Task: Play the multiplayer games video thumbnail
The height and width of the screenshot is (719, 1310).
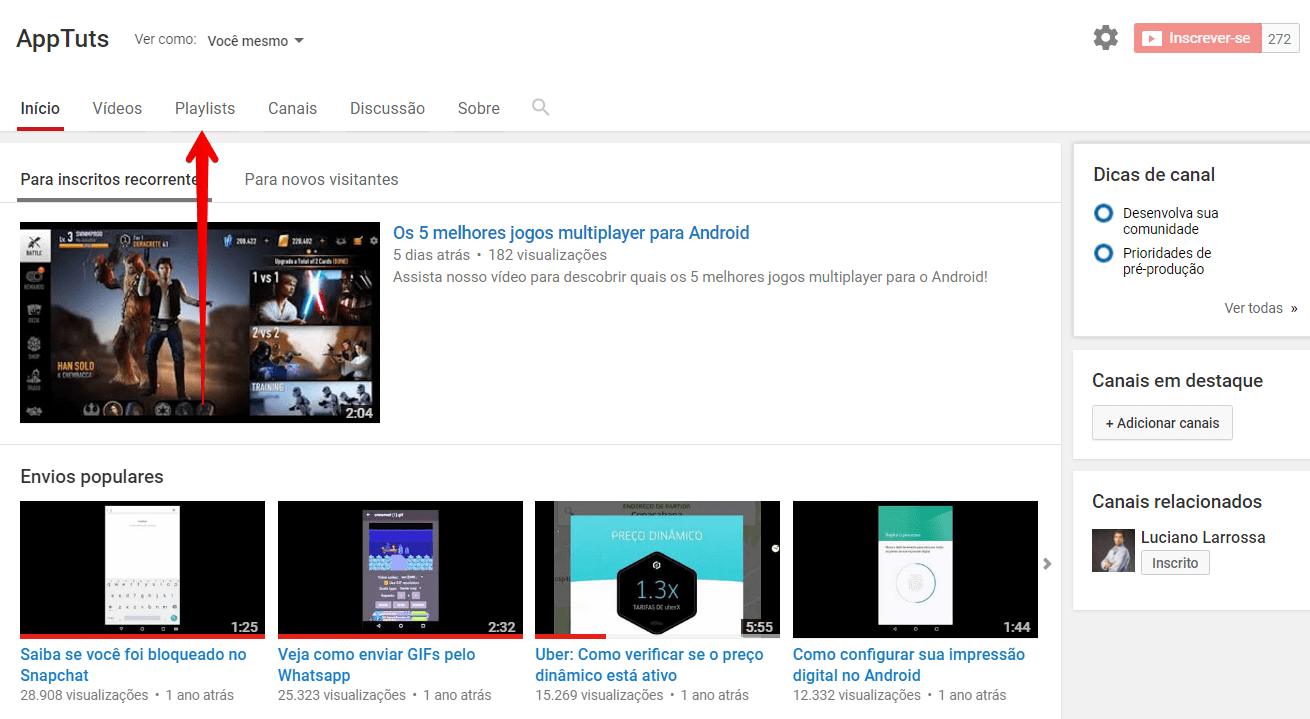Action: tap(200, 322)
